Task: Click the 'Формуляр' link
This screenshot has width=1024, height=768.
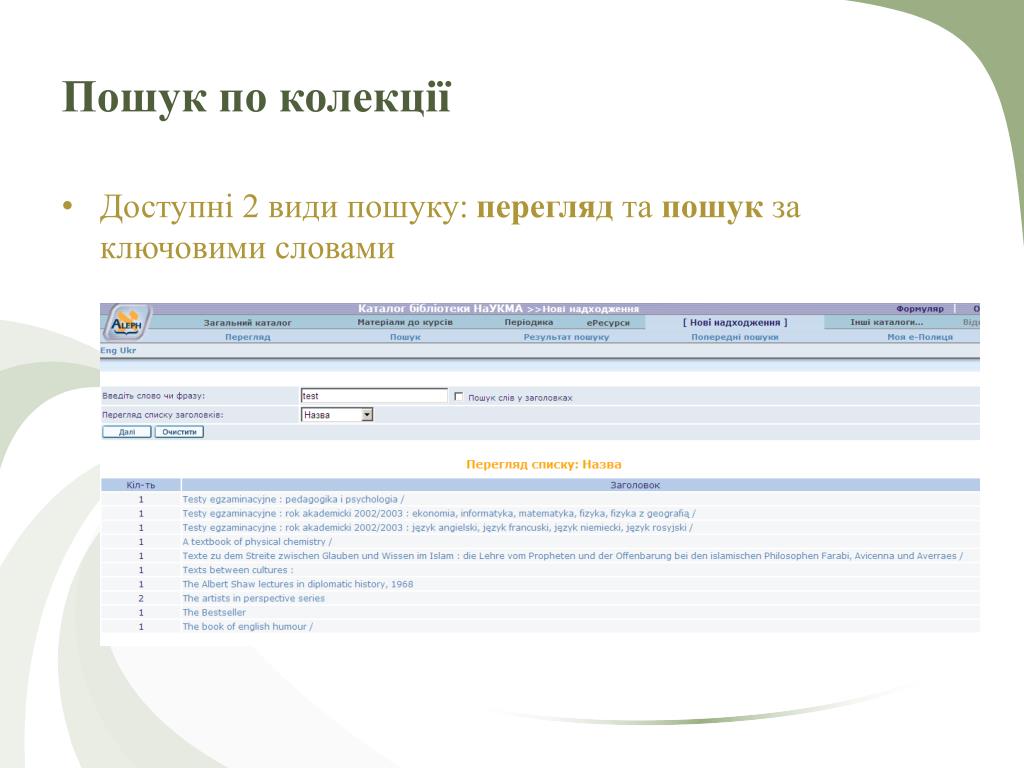Action: 920,309
